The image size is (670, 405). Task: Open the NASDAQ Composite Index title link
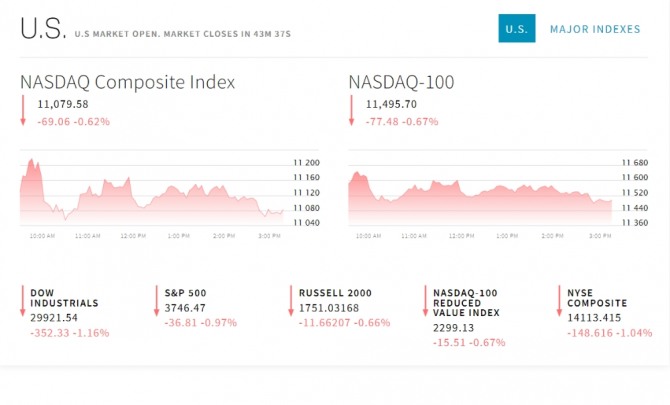pyautogui.click(x=127, y=82)
